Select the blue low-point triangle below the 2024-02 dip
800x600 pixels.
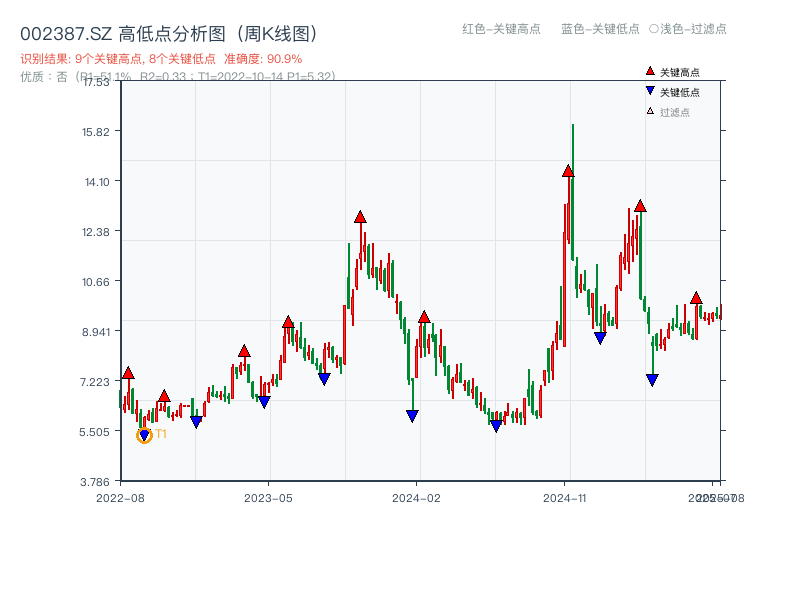410,415
